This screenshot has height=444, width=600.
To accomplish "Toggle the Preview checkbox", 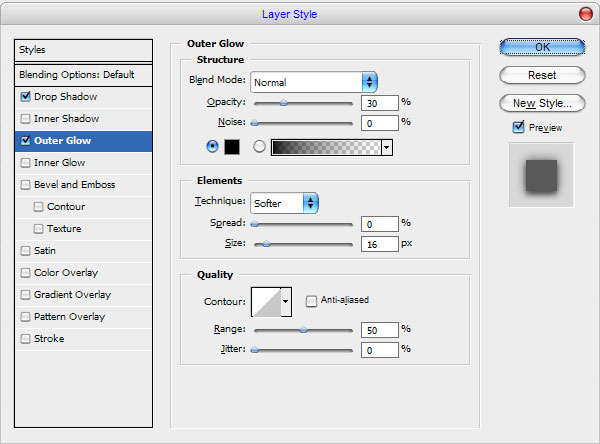I will tap(518, 127).
